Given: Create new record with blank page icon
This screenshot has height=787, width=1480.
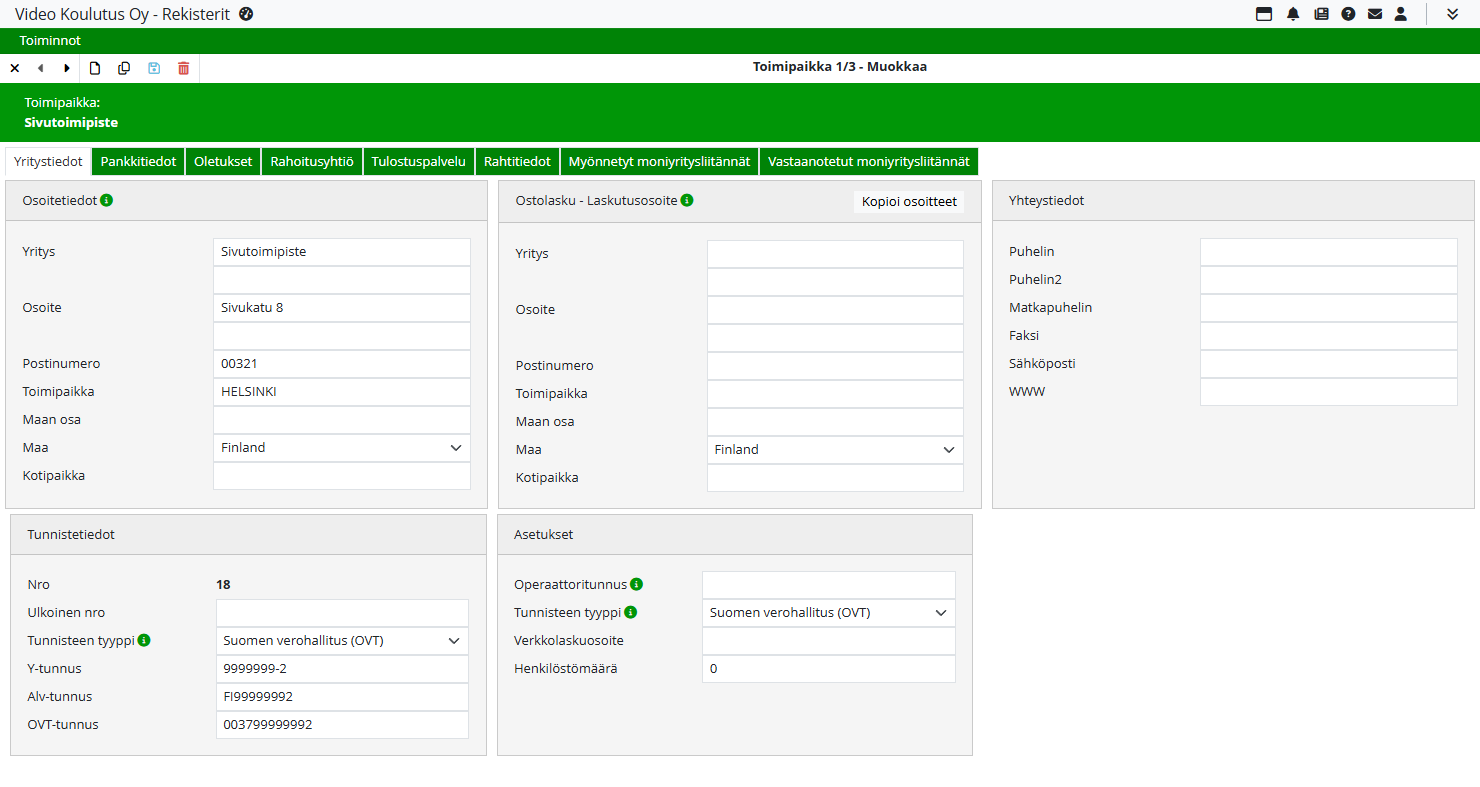Looking at the screenshot, I should [x=95, y=68].
